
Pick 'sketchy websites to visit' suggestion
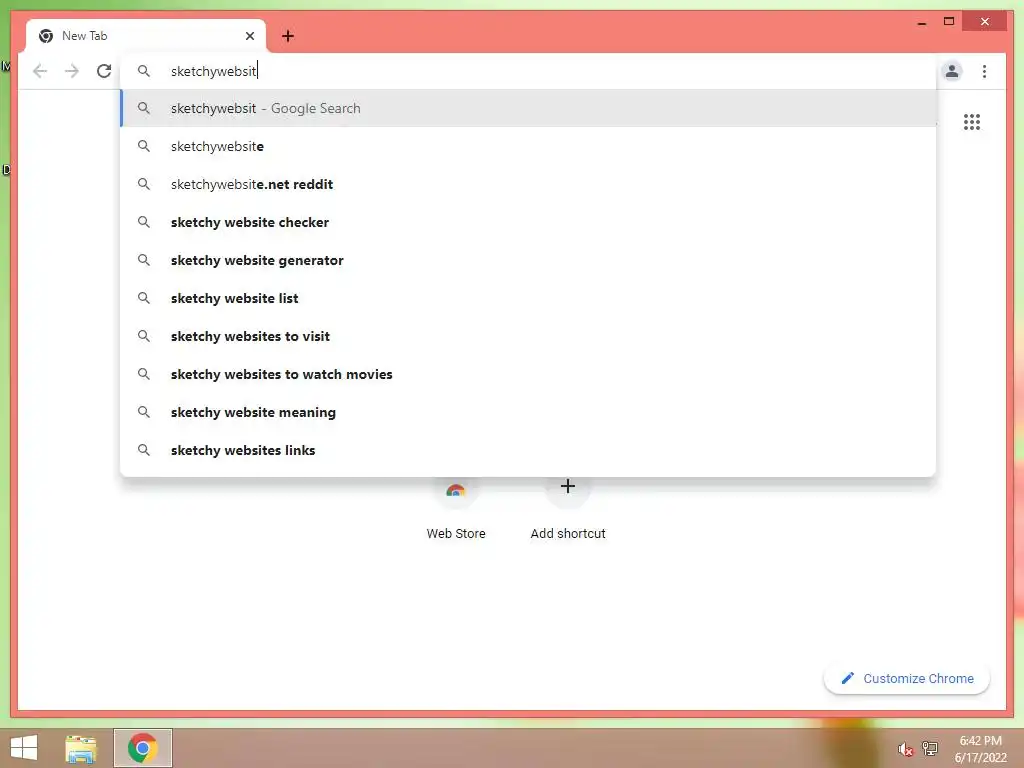pos(528,336)
